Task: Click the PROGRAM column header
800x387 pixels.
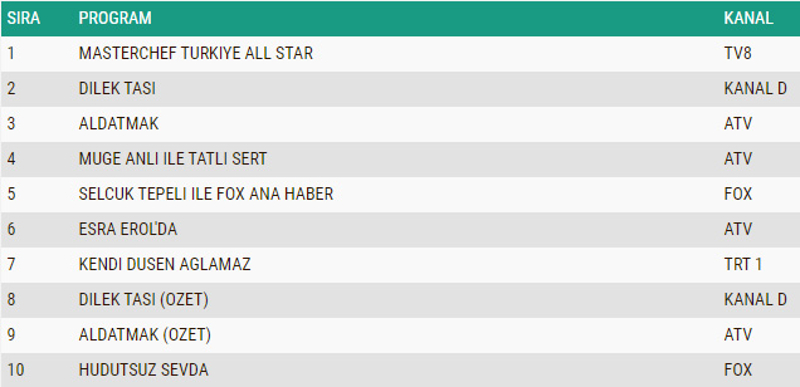Action: coord(115,18)
